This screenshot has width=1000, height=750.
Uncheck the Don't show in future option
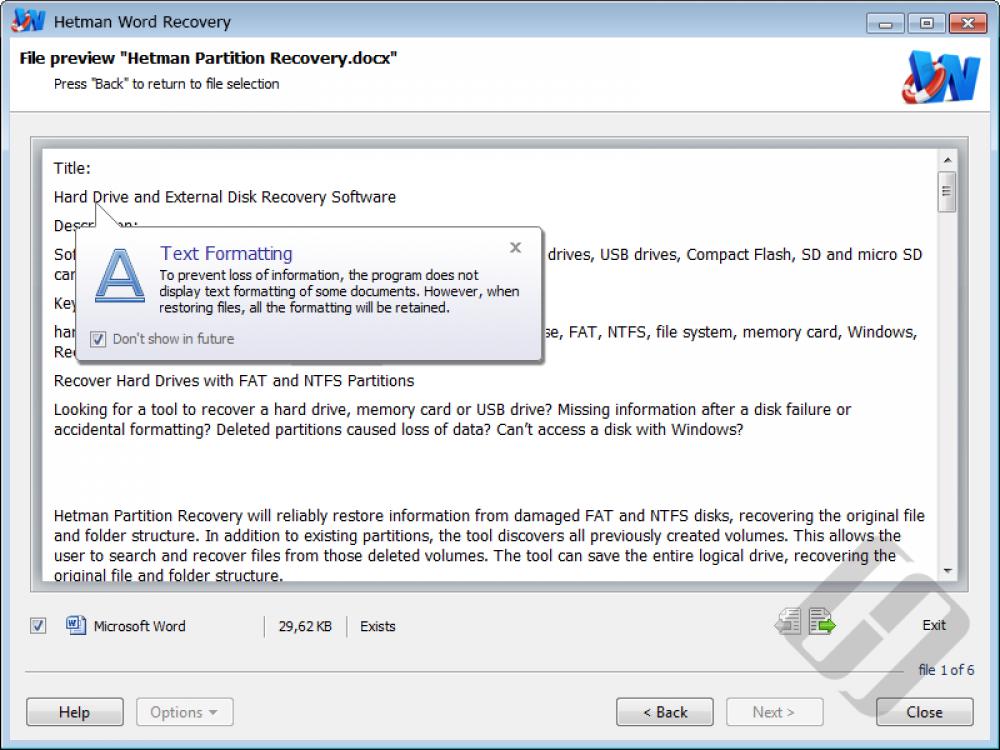[x=97, y=338]
